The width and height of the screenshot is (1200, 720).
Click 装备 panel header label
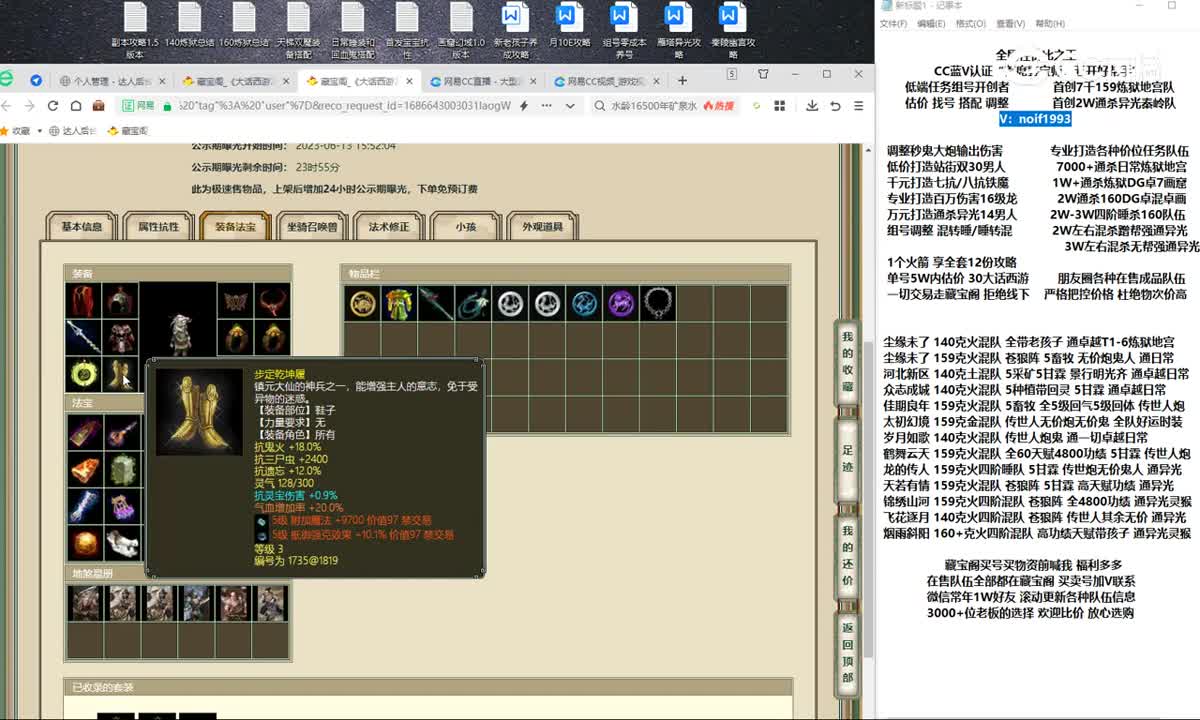(83, 273)
